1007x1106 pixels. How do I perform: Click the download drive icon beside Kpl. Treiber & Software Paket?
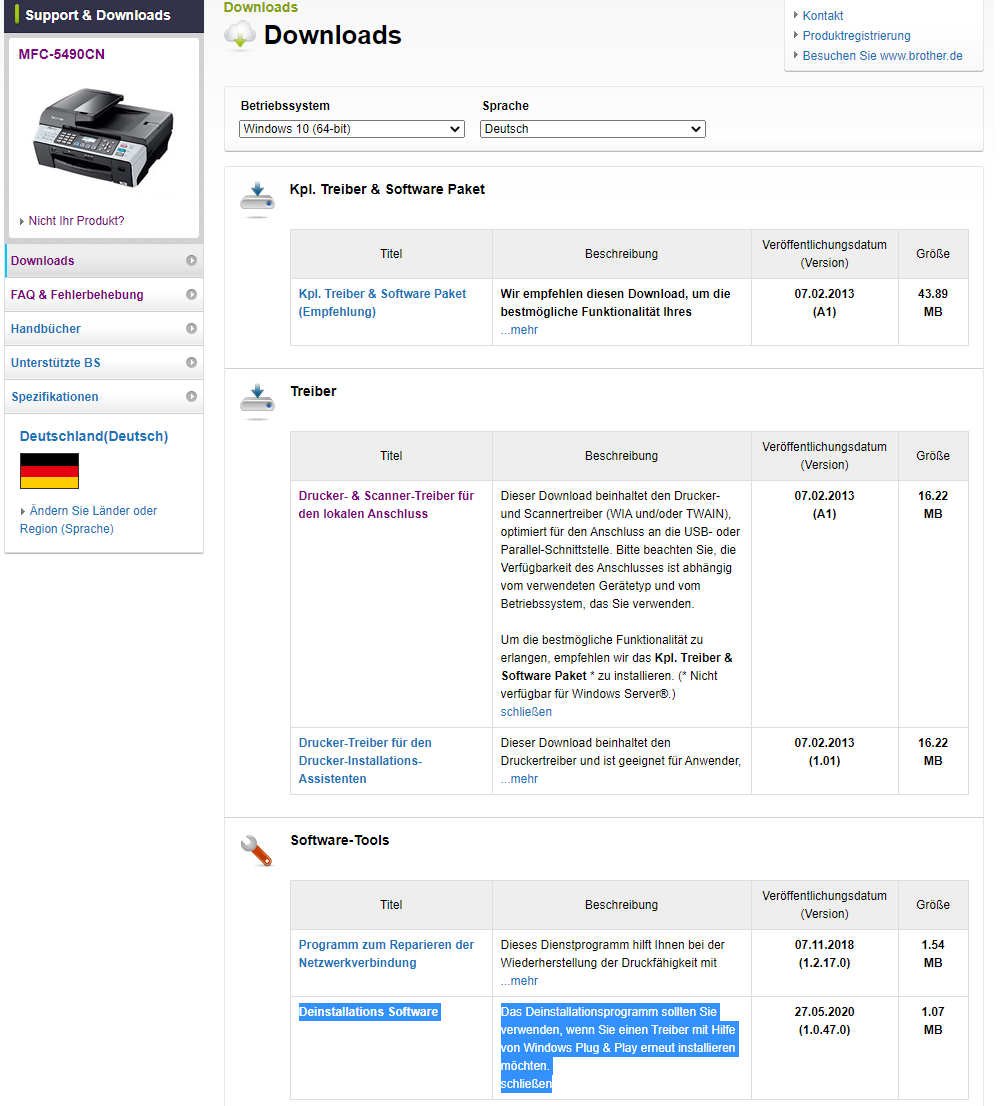pyautogui.click(x=257, y=199)
